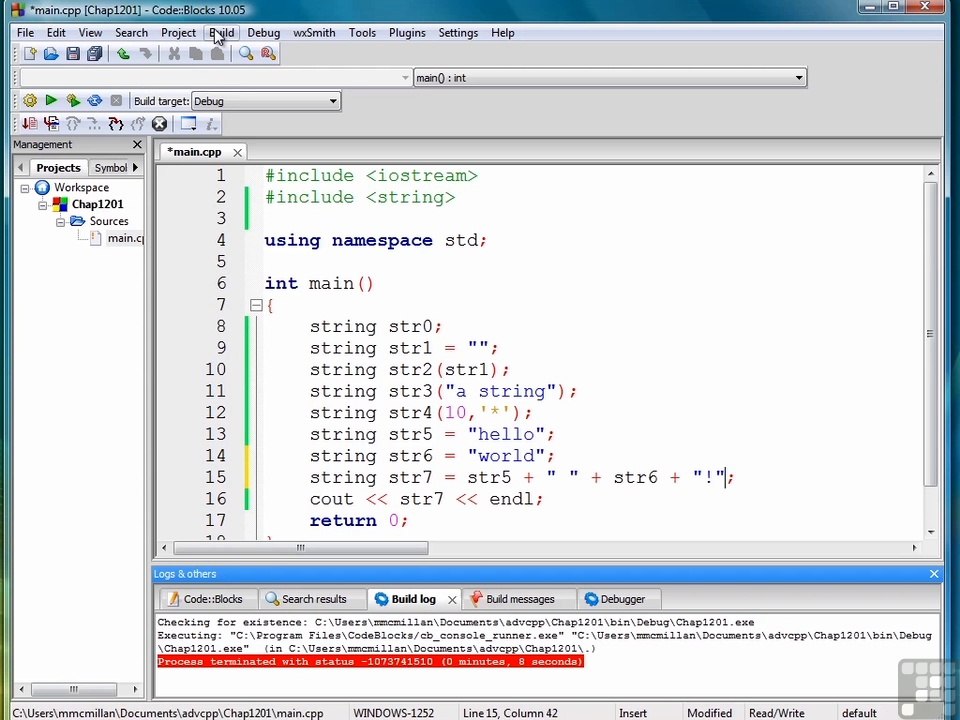The image size is (960, 720).
Task: Close the Management panel
Action: coord(137,144)
